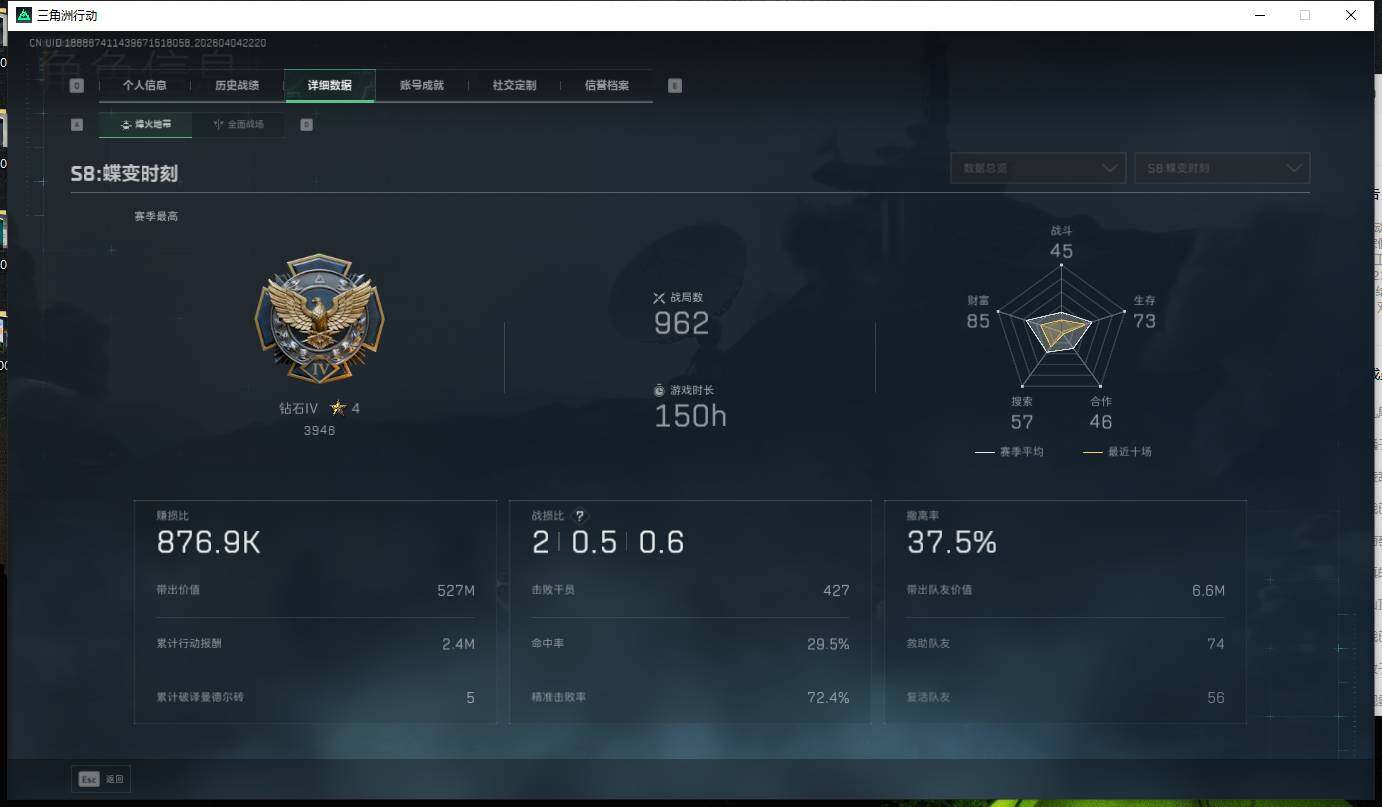1382x807 pixels.
Task: Open the 历史战绩 tab
Action: click(237, 86)
